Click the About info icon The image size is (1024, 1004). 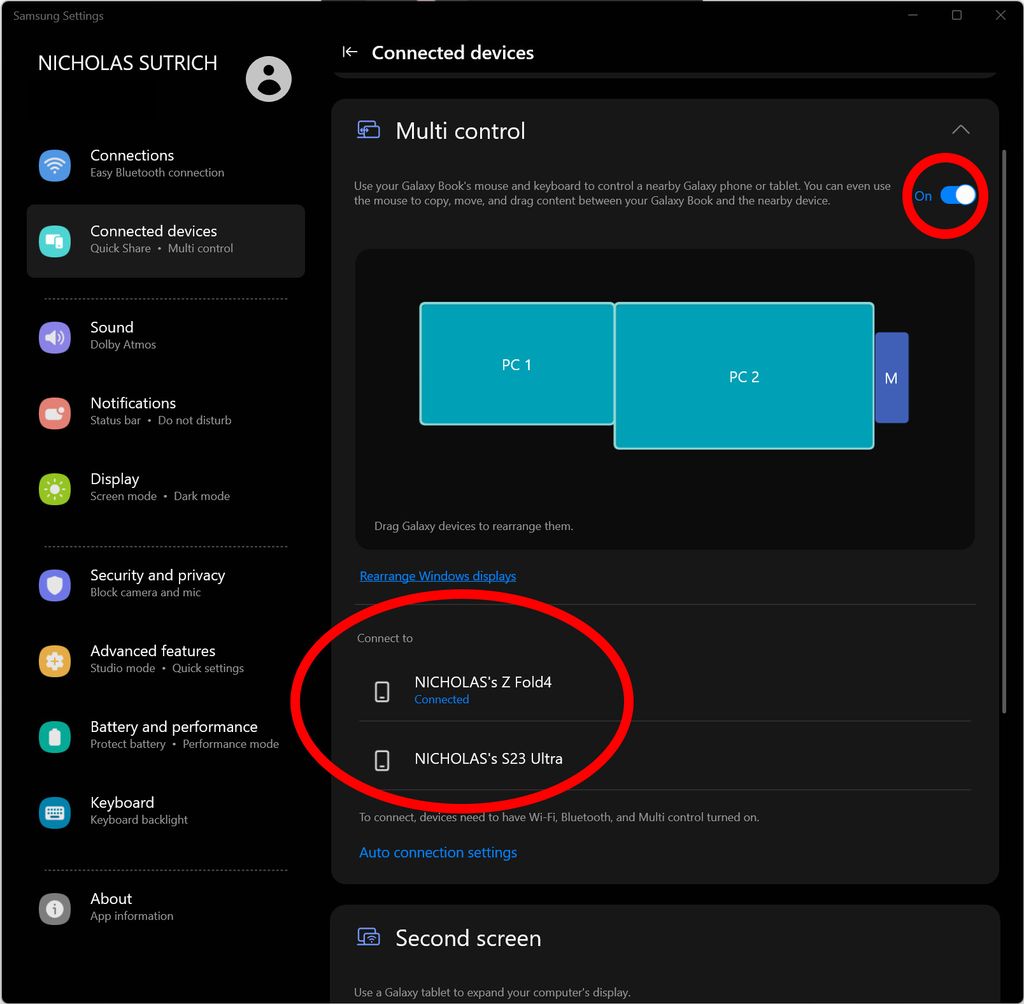54,909
